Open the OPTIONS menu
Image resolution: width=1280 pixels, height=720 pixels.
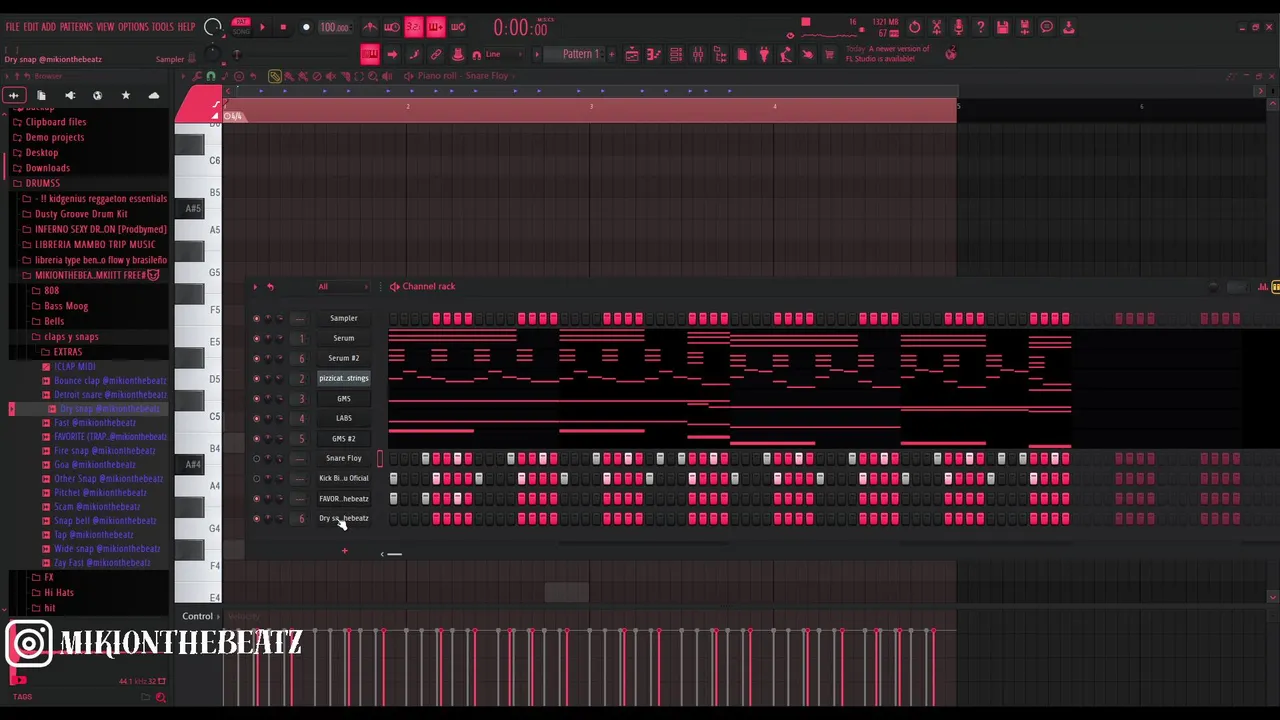(x=133, y=27)
